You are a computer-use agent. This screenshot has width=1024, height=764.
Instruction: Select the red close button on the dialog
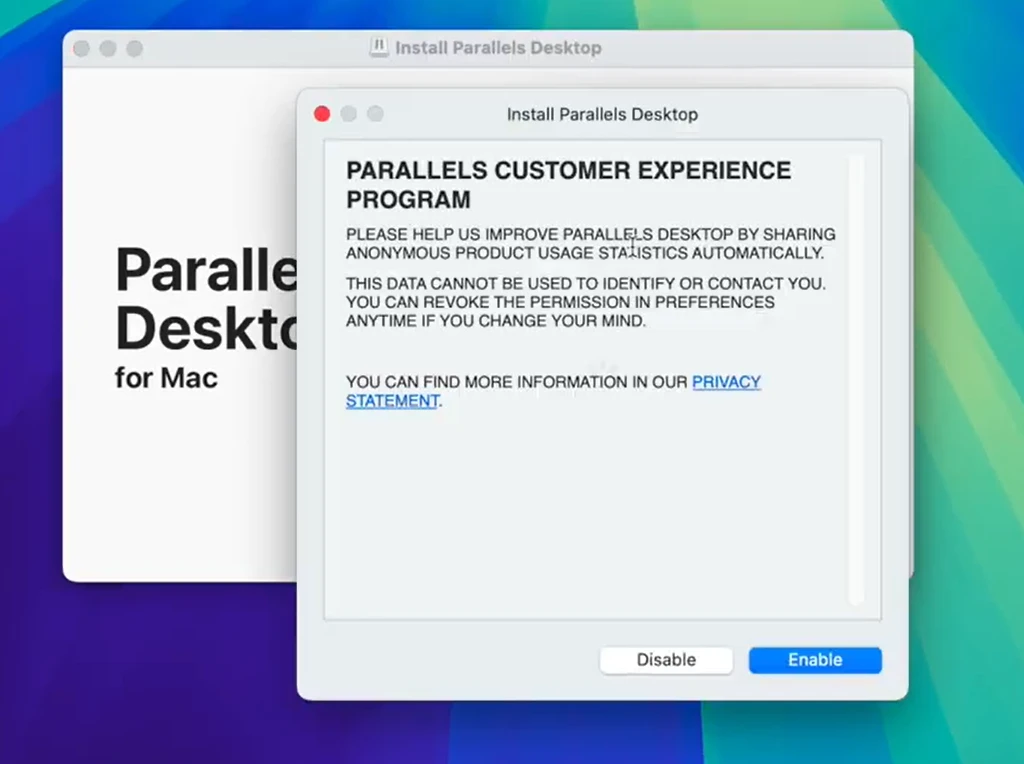point(321,114)
